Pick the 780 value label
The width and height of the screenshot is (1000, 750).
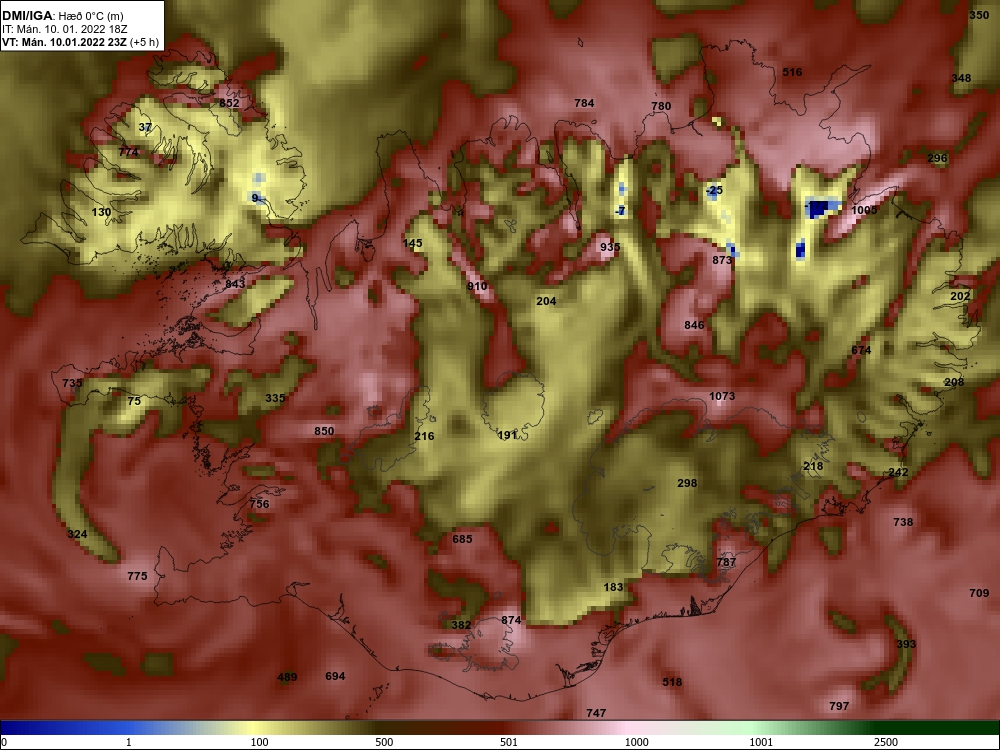[x=661, y=106]
